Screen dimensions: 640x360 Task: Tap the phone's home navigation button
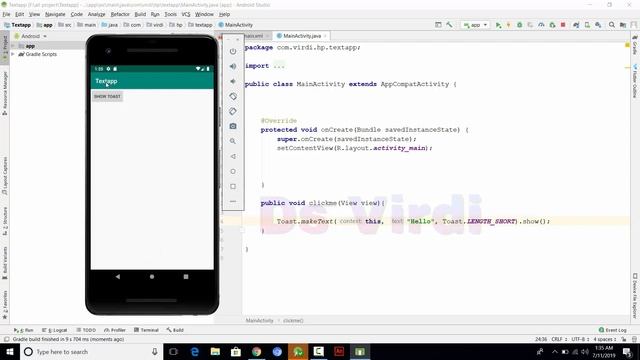click(152, 276)
